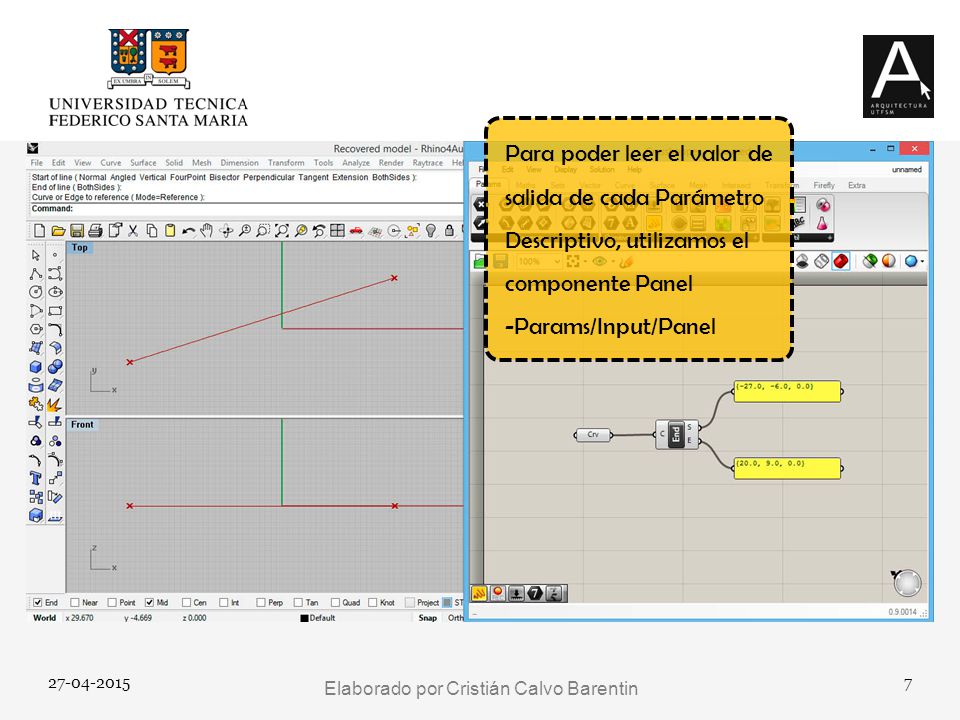Click the red Shaded Preview icon in Grasshopper
The height and width of the screenshot is (720, 960).
[x=841, y=261]
